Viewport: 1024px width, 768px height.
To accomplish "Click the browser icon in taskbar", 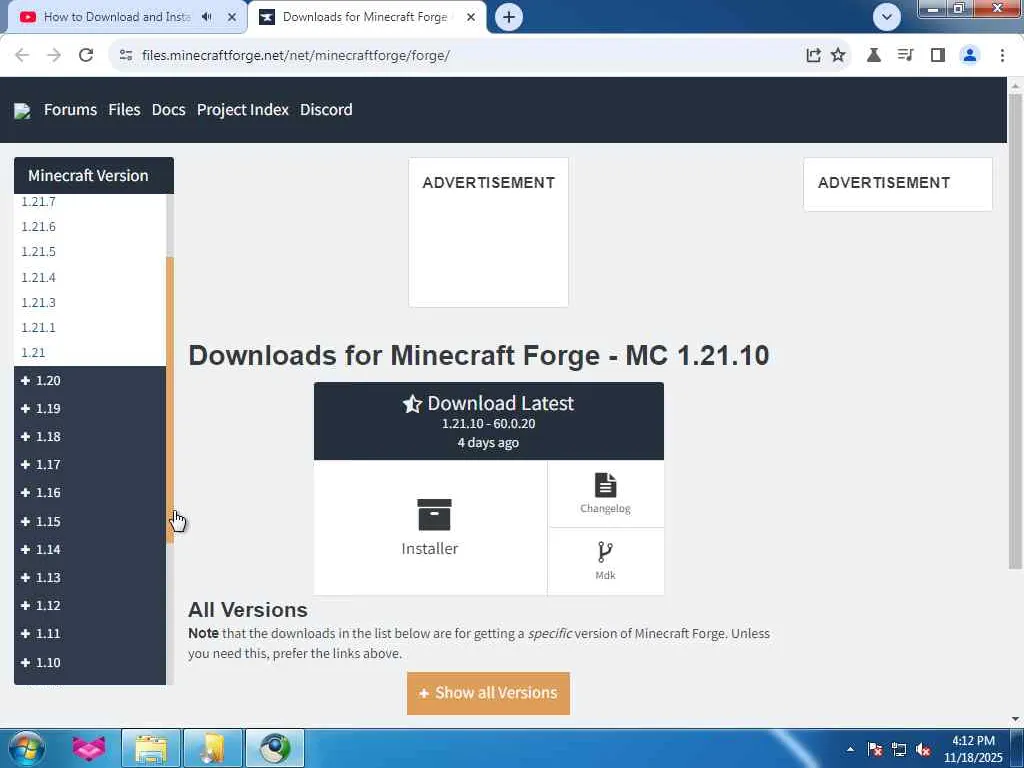I will point(275,748).
